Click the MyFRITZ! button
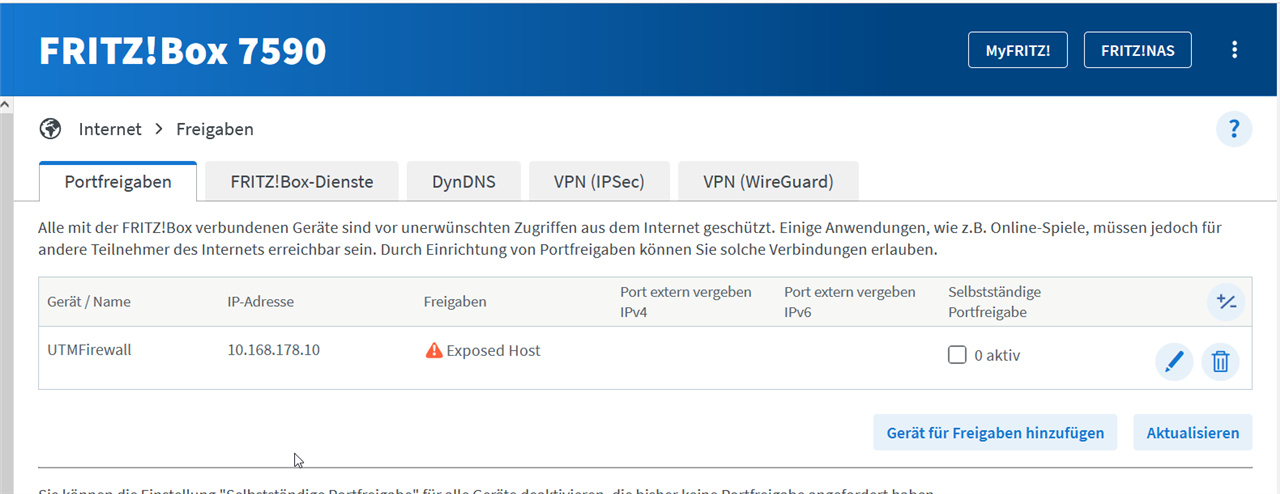 (x=1018, y=50)
